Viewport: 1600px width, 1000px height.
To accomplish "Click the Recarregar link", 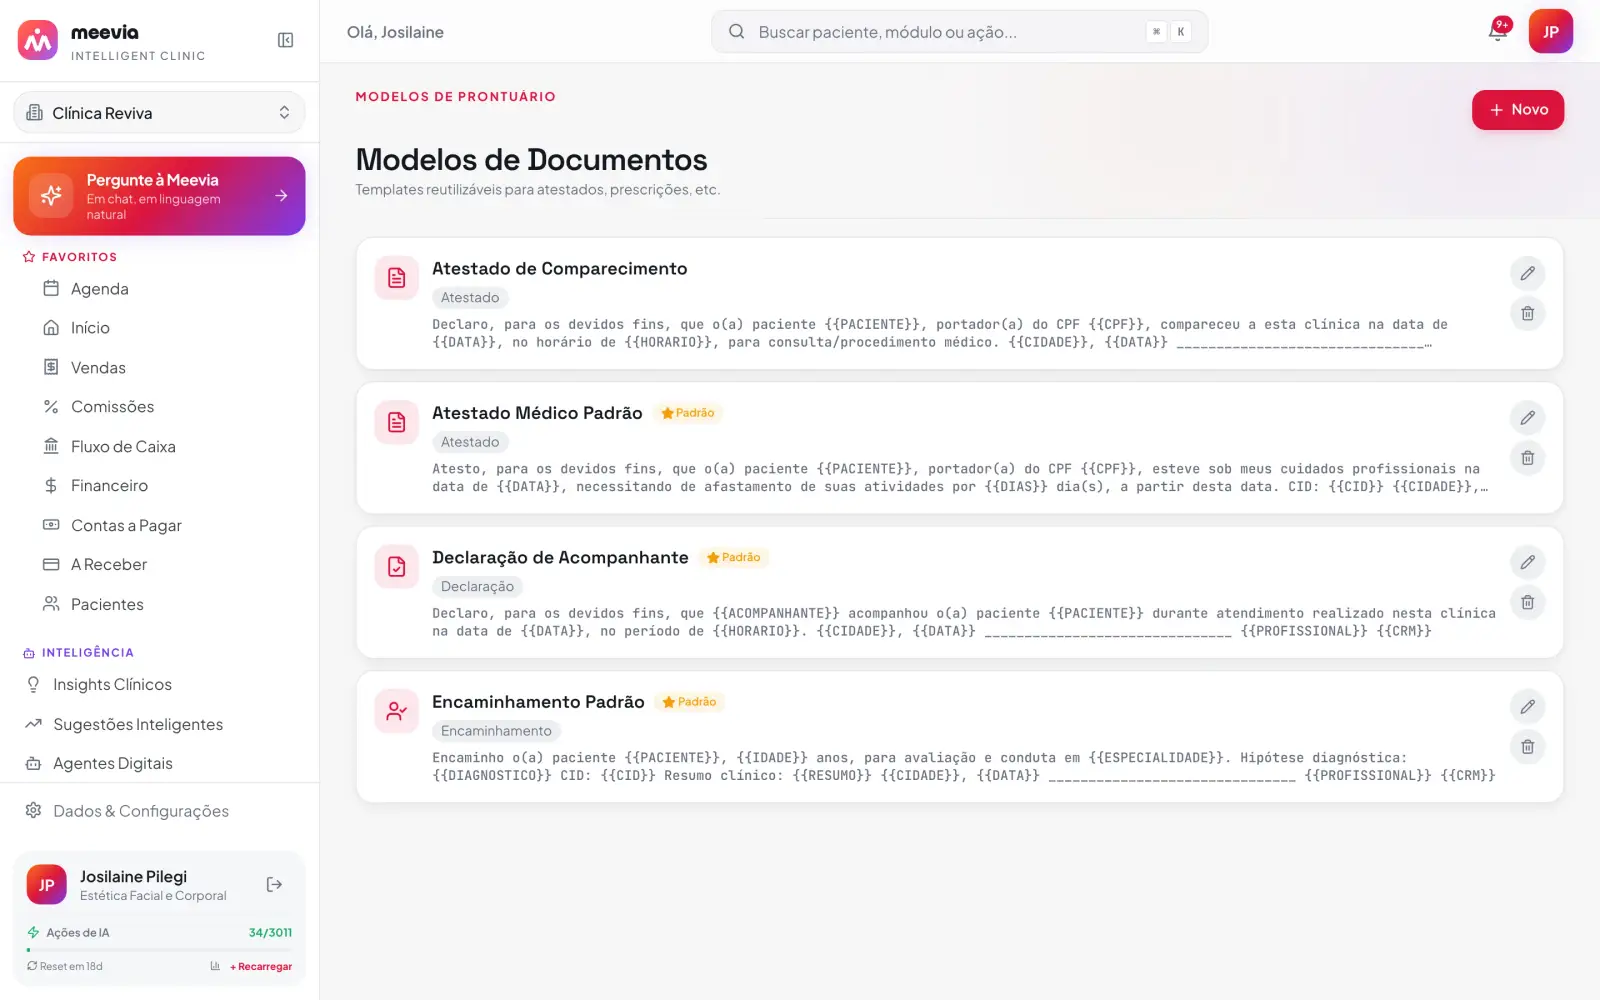I will tap(261, 967).
